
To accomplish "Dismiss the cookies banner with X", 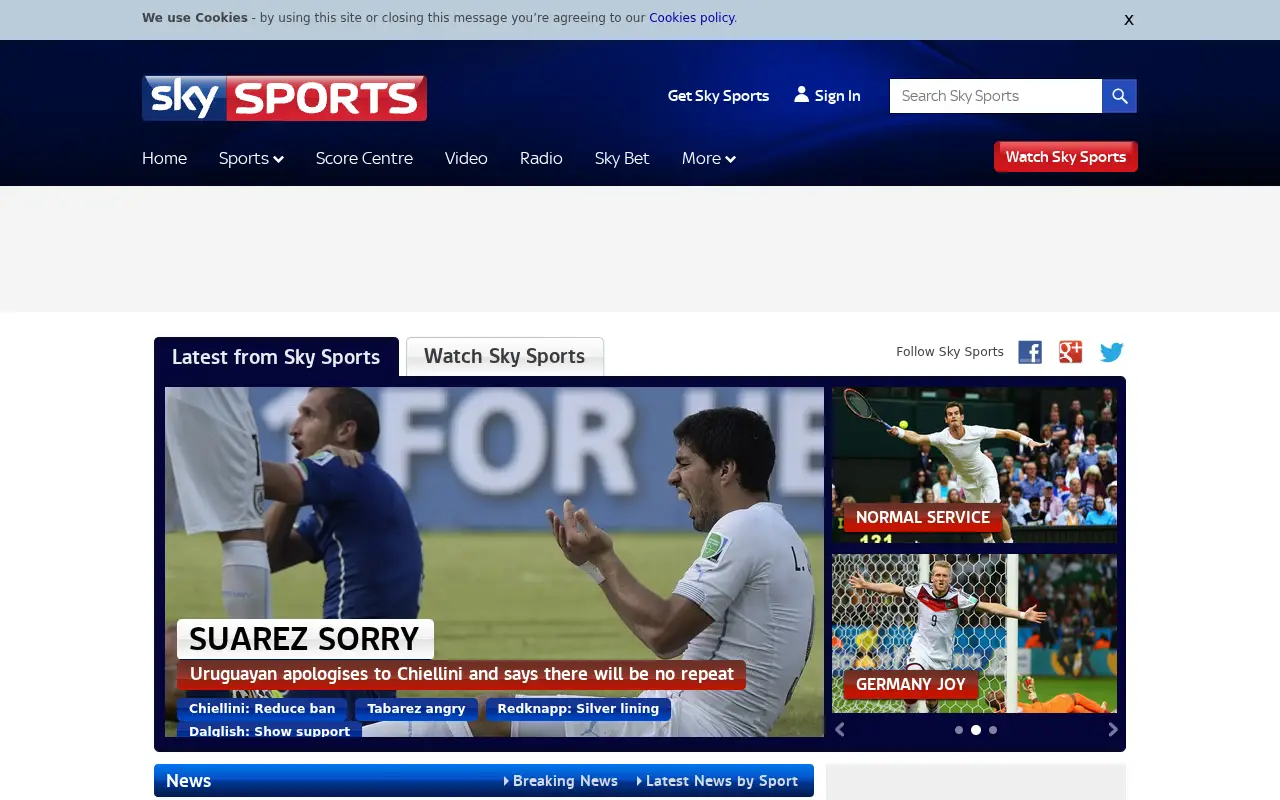I will point(1129,20).
